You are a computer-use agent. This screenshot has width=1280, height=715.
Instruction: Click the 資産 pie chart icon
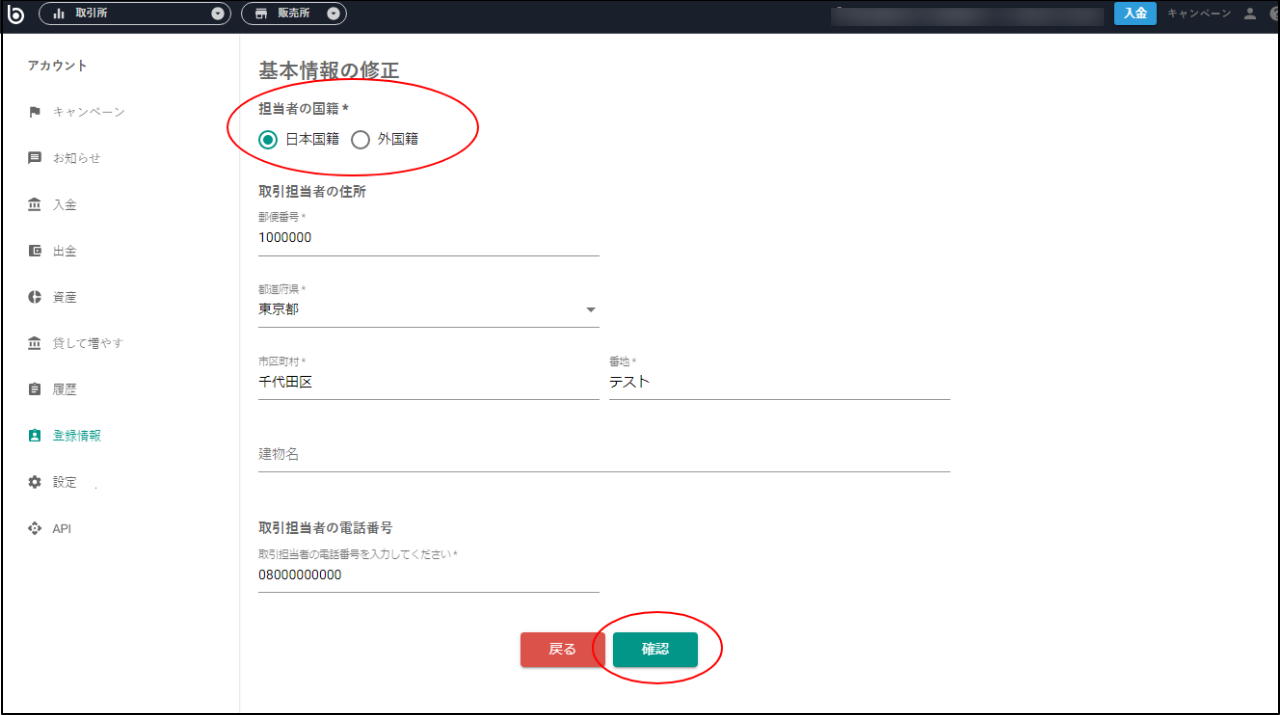[35, 297]
